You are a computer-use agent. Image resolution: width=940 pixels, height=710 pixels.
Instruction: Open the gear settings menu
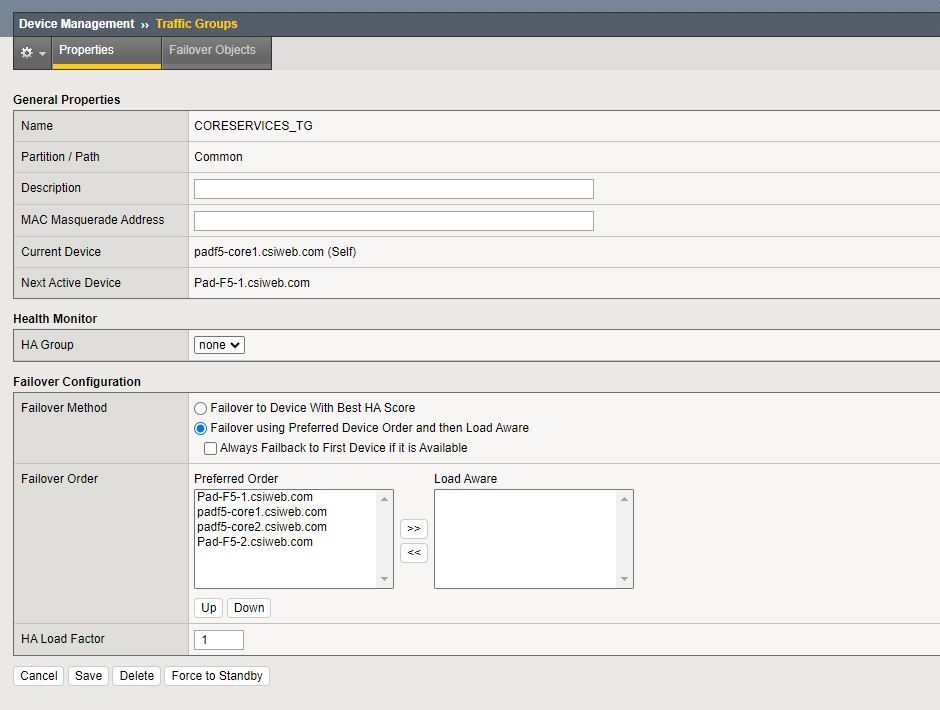32,52
